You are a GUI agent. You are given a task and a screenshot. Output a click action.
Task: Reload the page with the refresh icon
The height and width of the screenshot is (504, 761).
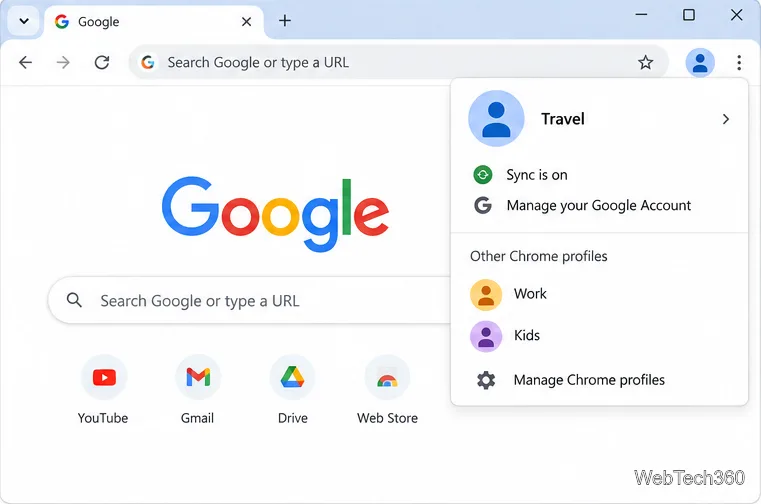tap(102, 62)
